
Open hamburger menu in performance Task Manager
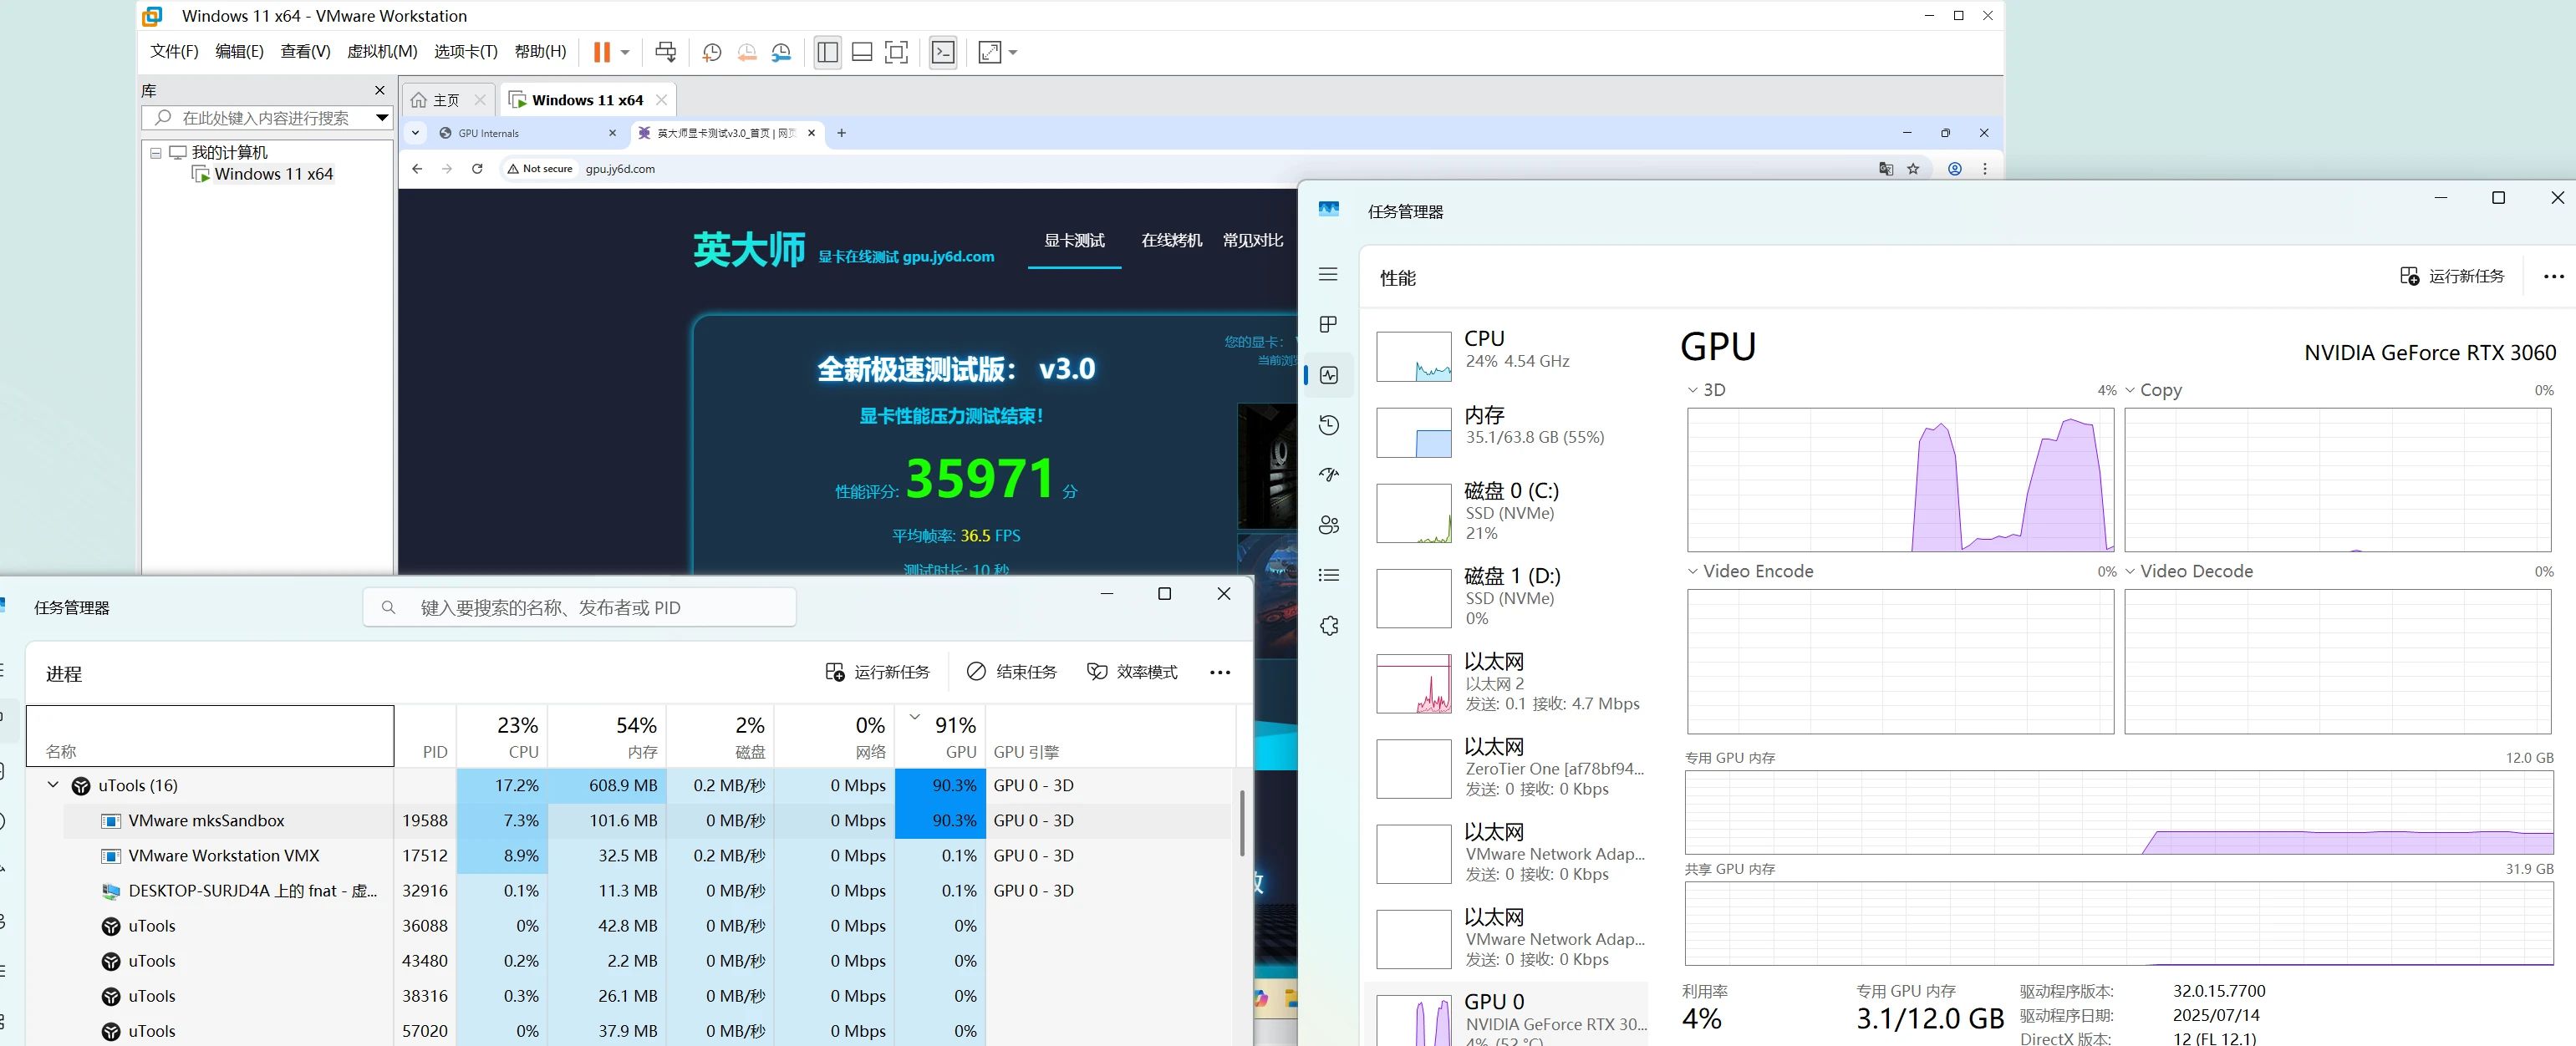click(x=1328, y=274)
